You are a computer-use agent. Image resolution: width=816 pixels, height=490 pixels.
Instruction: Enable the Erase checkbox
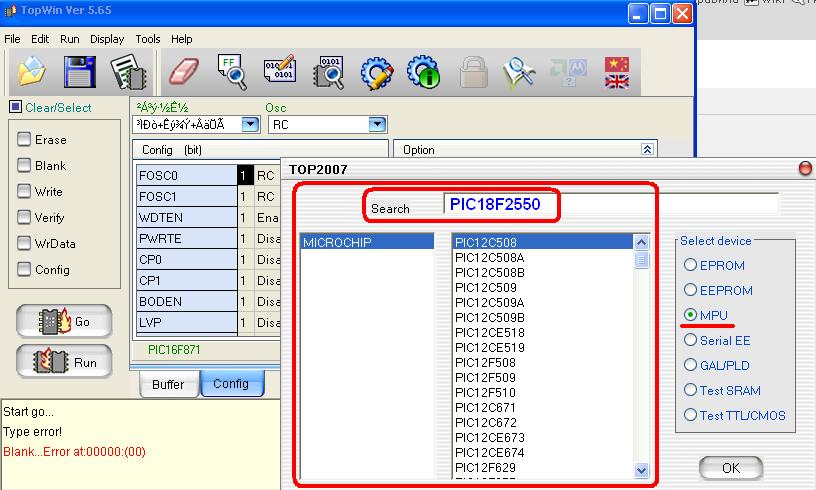[24, 139]
